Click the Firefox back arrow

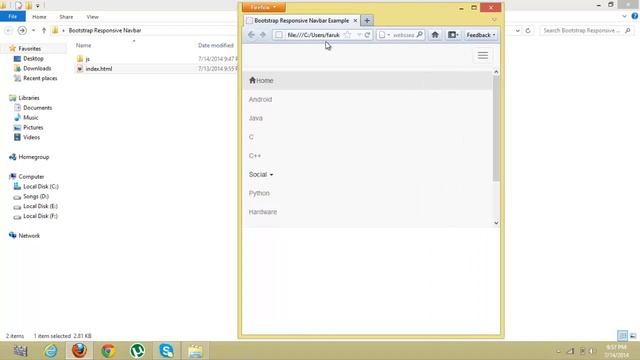(251, 35)
